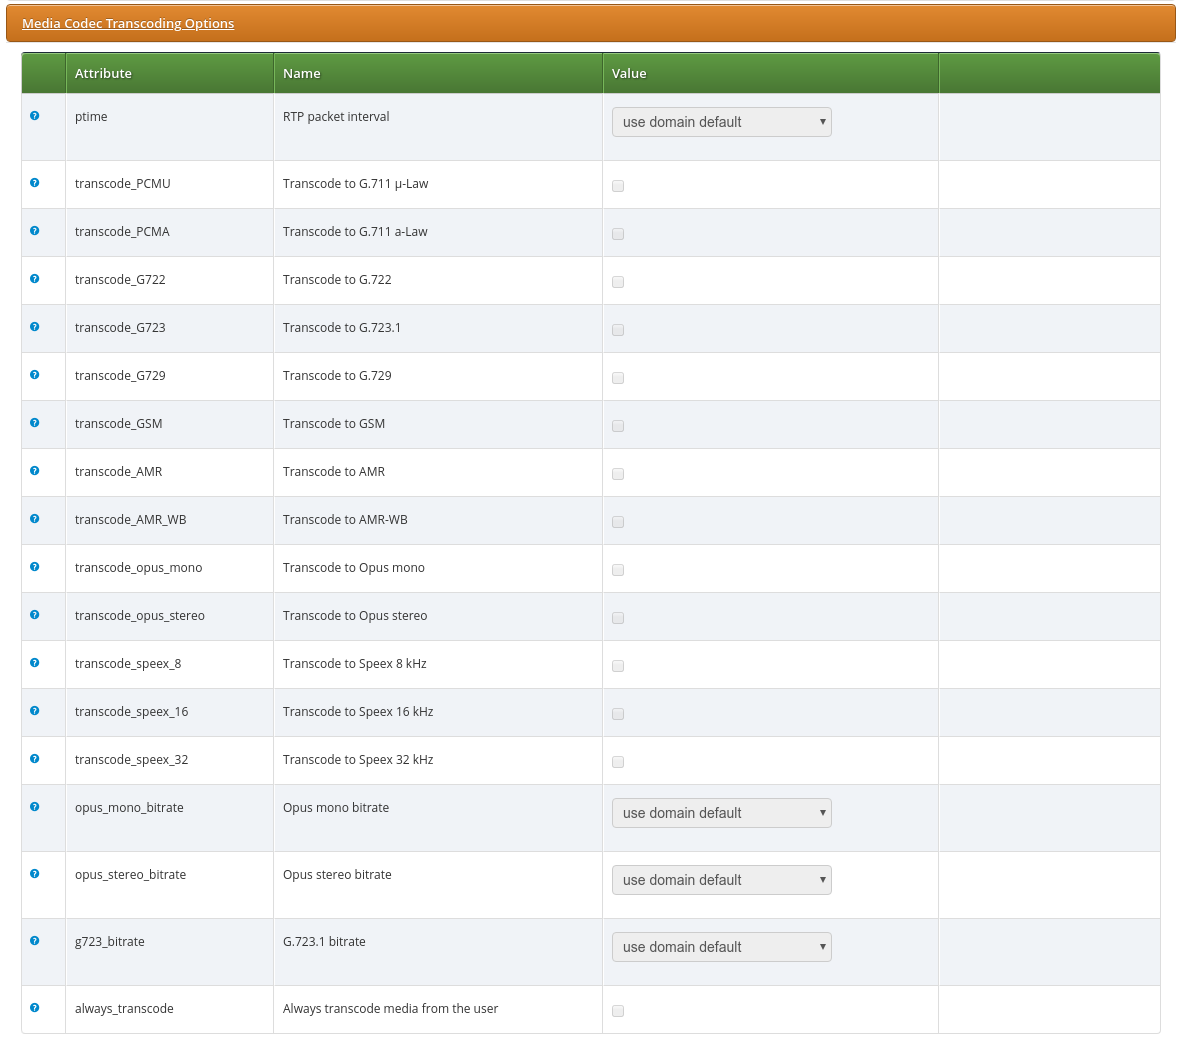Enable Transcode to G.711 a-Law
Image resolution: width=1182 pixels, height=1044 pixels.
[x=617, y=233]
